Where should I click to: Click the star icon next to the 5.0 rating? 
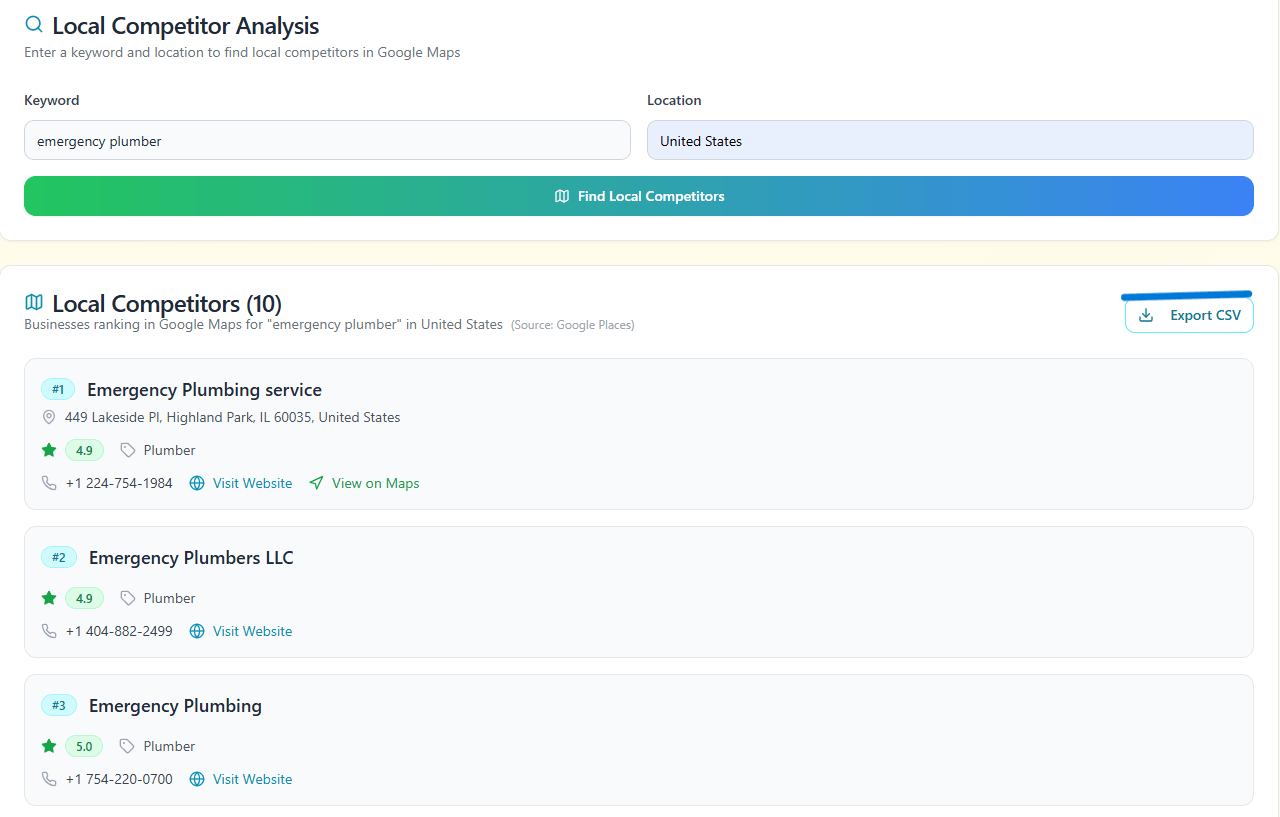[48, 746]
